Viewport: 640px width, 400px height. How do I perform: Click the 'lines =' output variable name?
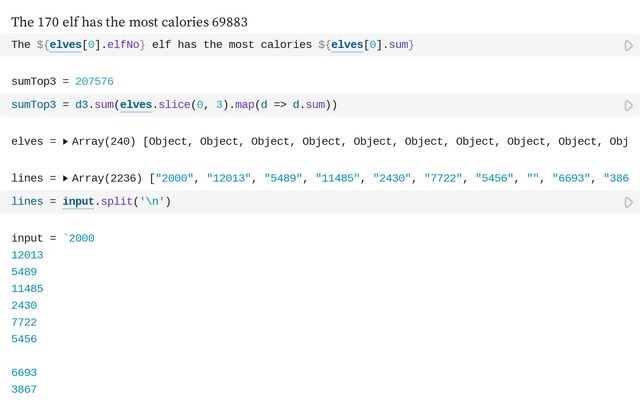[27, 178]
